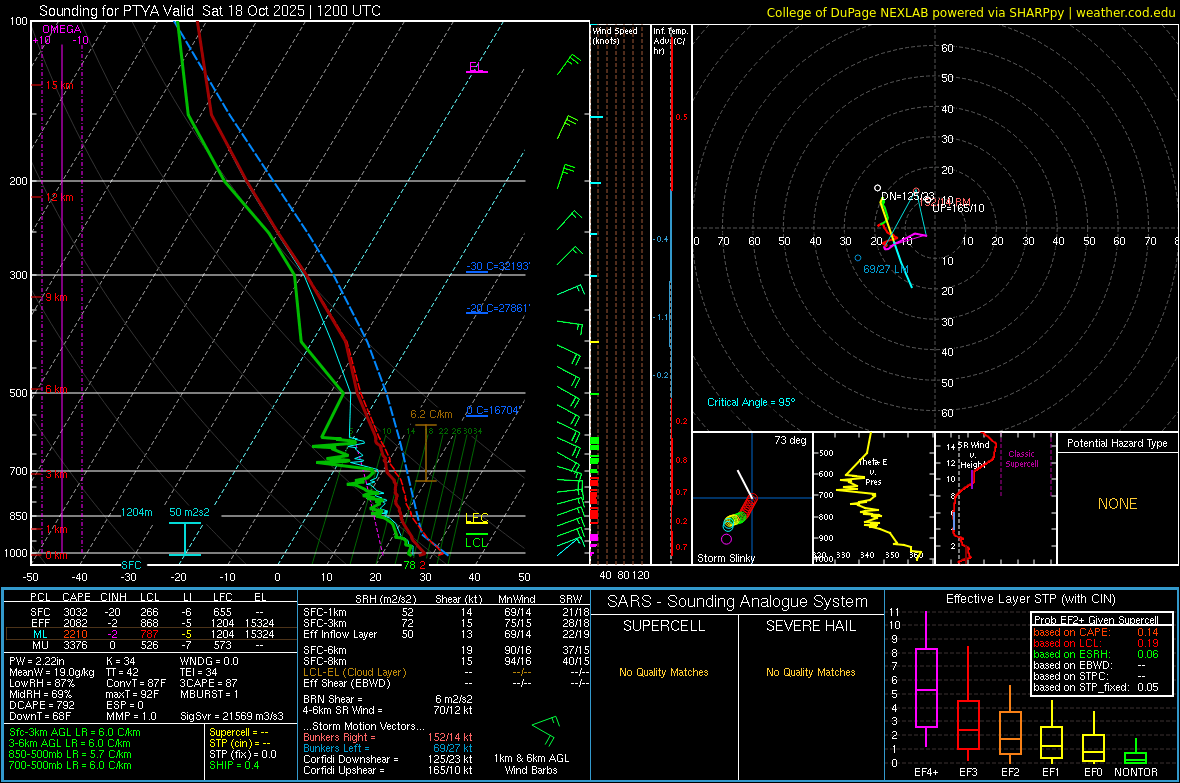The image size is (1180, 783).
Task: Select the highlighted ML parcel row
Action: click(x=151, y=634)
